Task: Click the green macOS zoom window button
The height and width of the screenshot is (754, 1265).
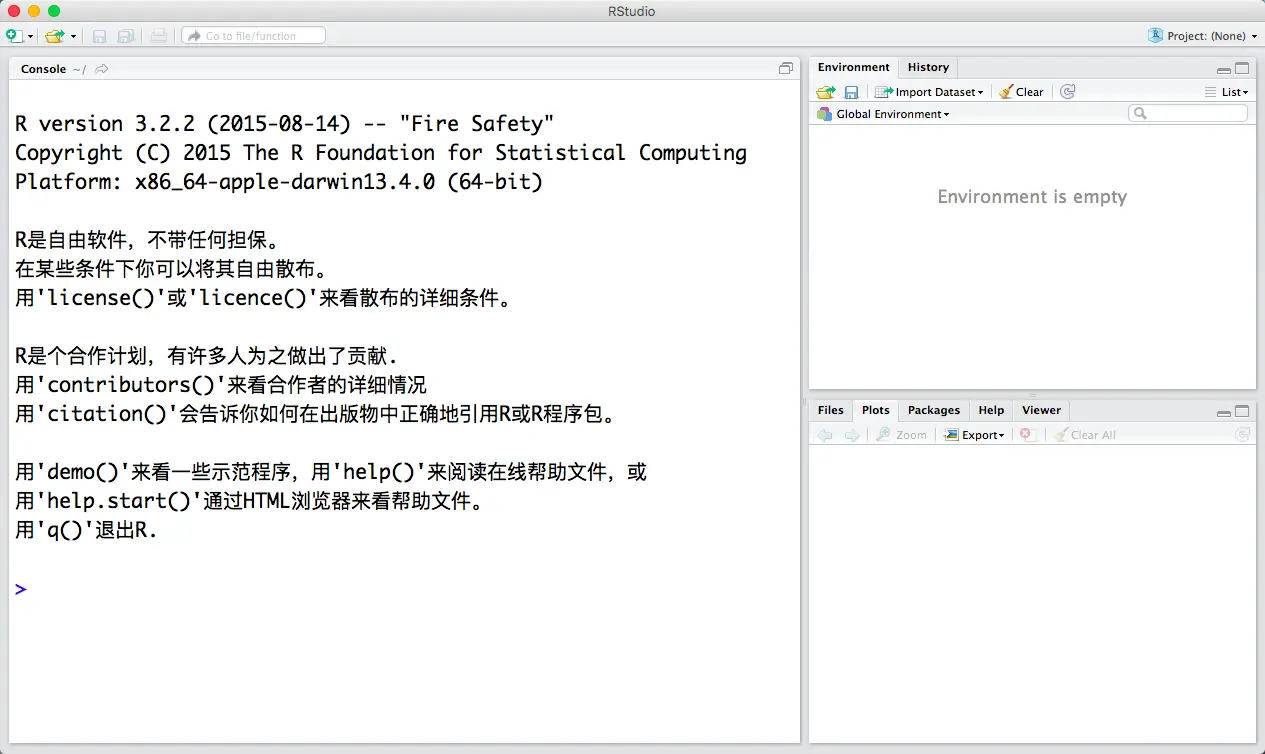Action: (54, 11)
